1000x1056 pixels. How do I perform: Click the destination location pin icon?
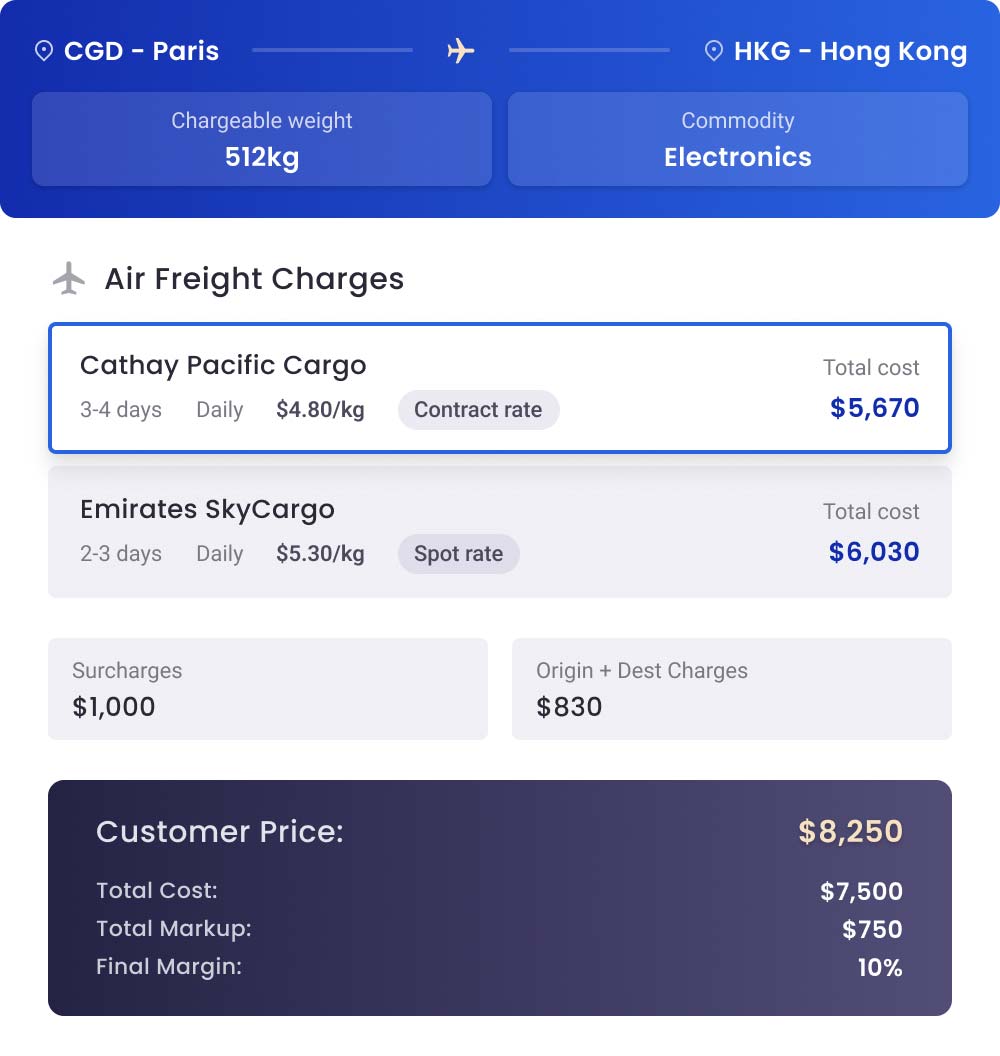pyautogui.click(x=714, y=51)
